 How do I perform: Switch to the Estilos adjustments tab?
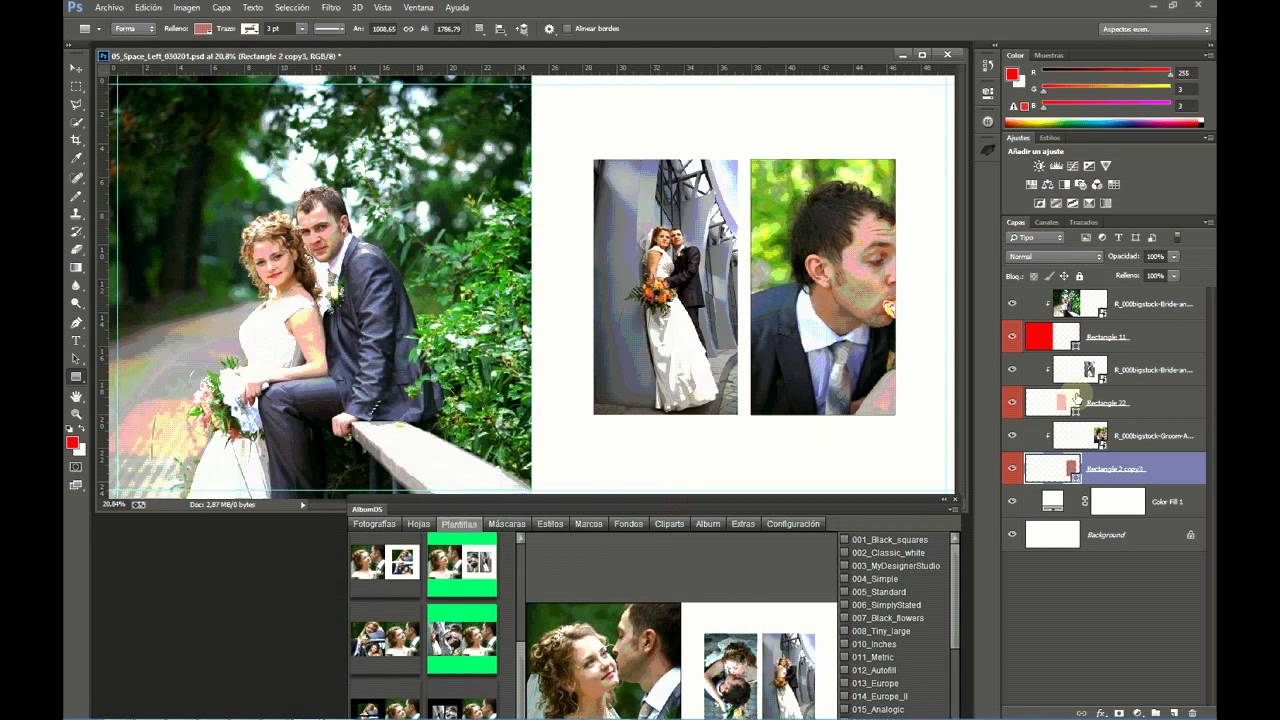(x=1049, y=138)
